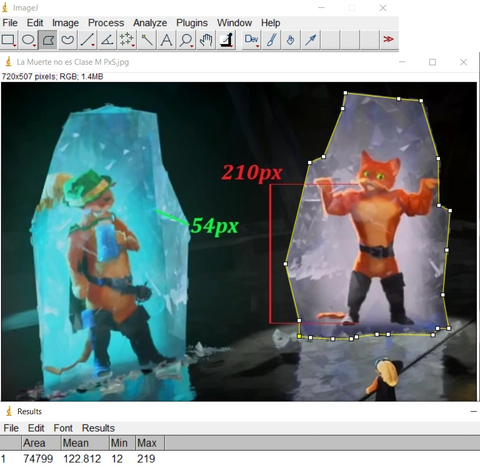Select the Flood fill tool

(291, 40)
